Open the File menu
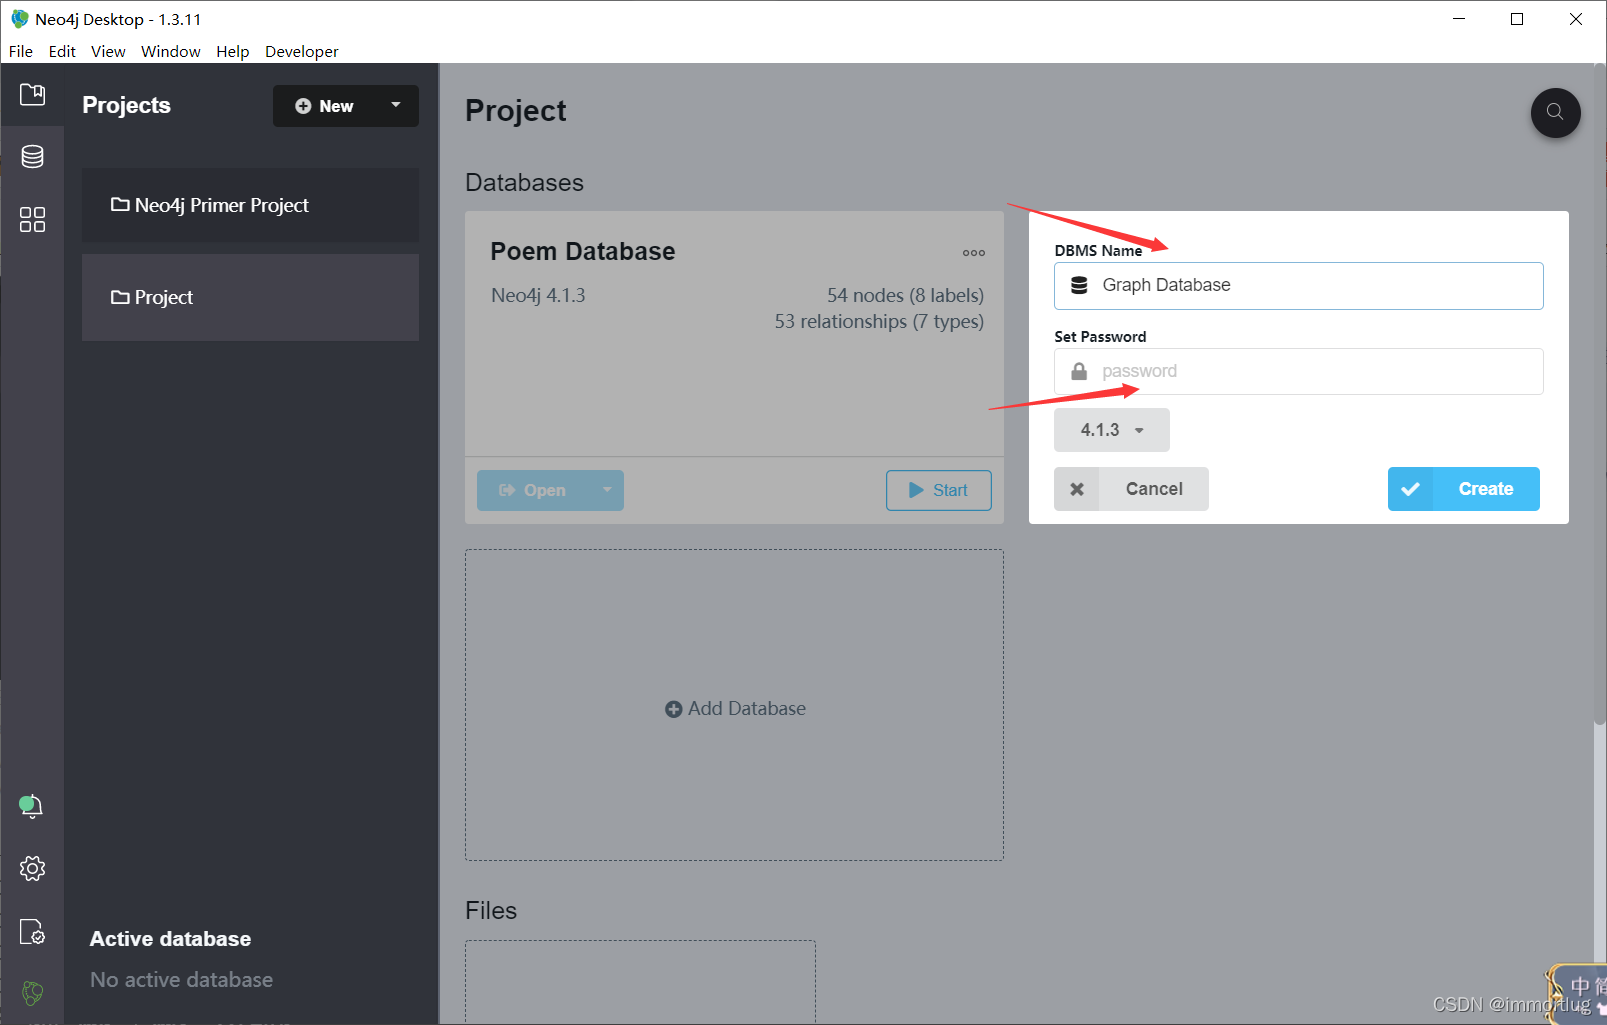 click(x=21, y=51)
